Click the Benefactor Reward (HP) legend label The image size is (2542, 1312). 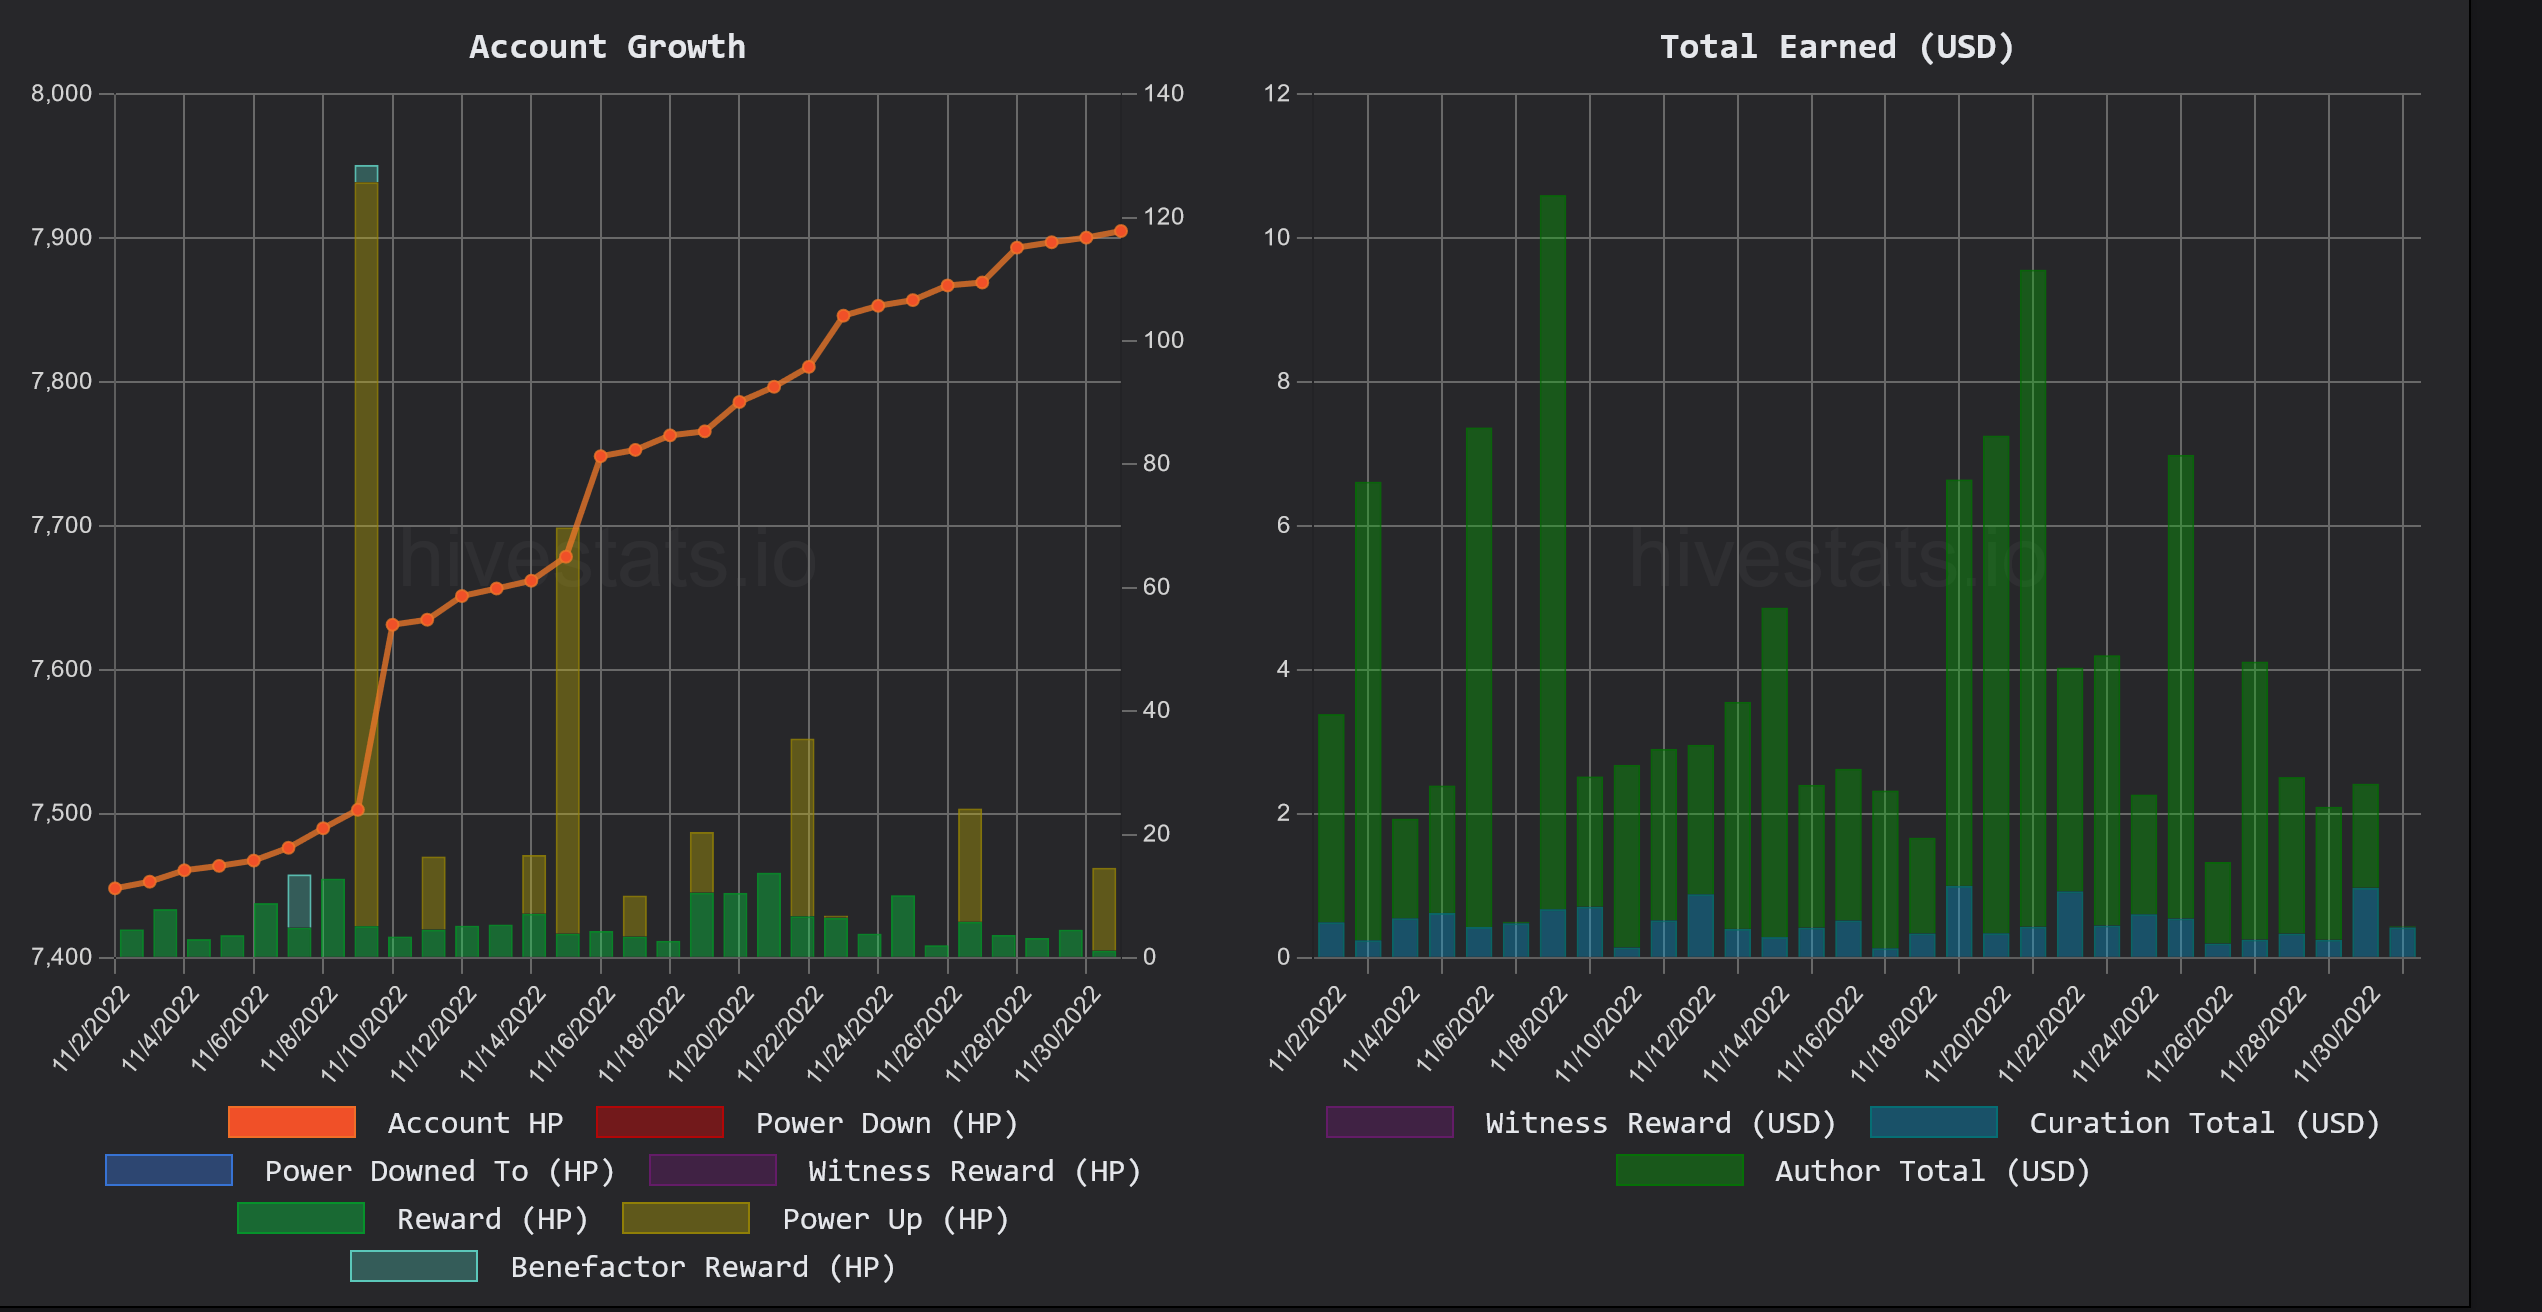[703, 1267]
